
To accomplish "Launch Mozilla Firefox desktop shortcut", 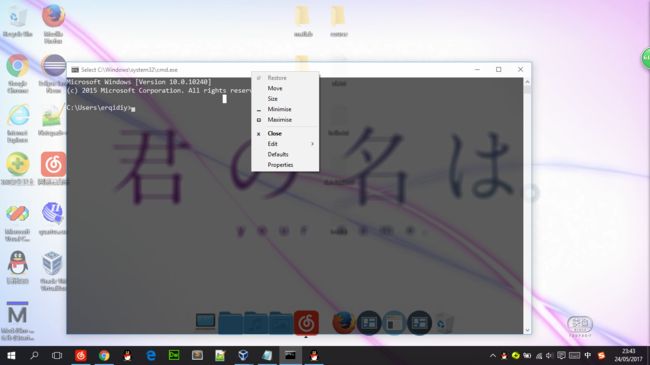I will (53, 23).
